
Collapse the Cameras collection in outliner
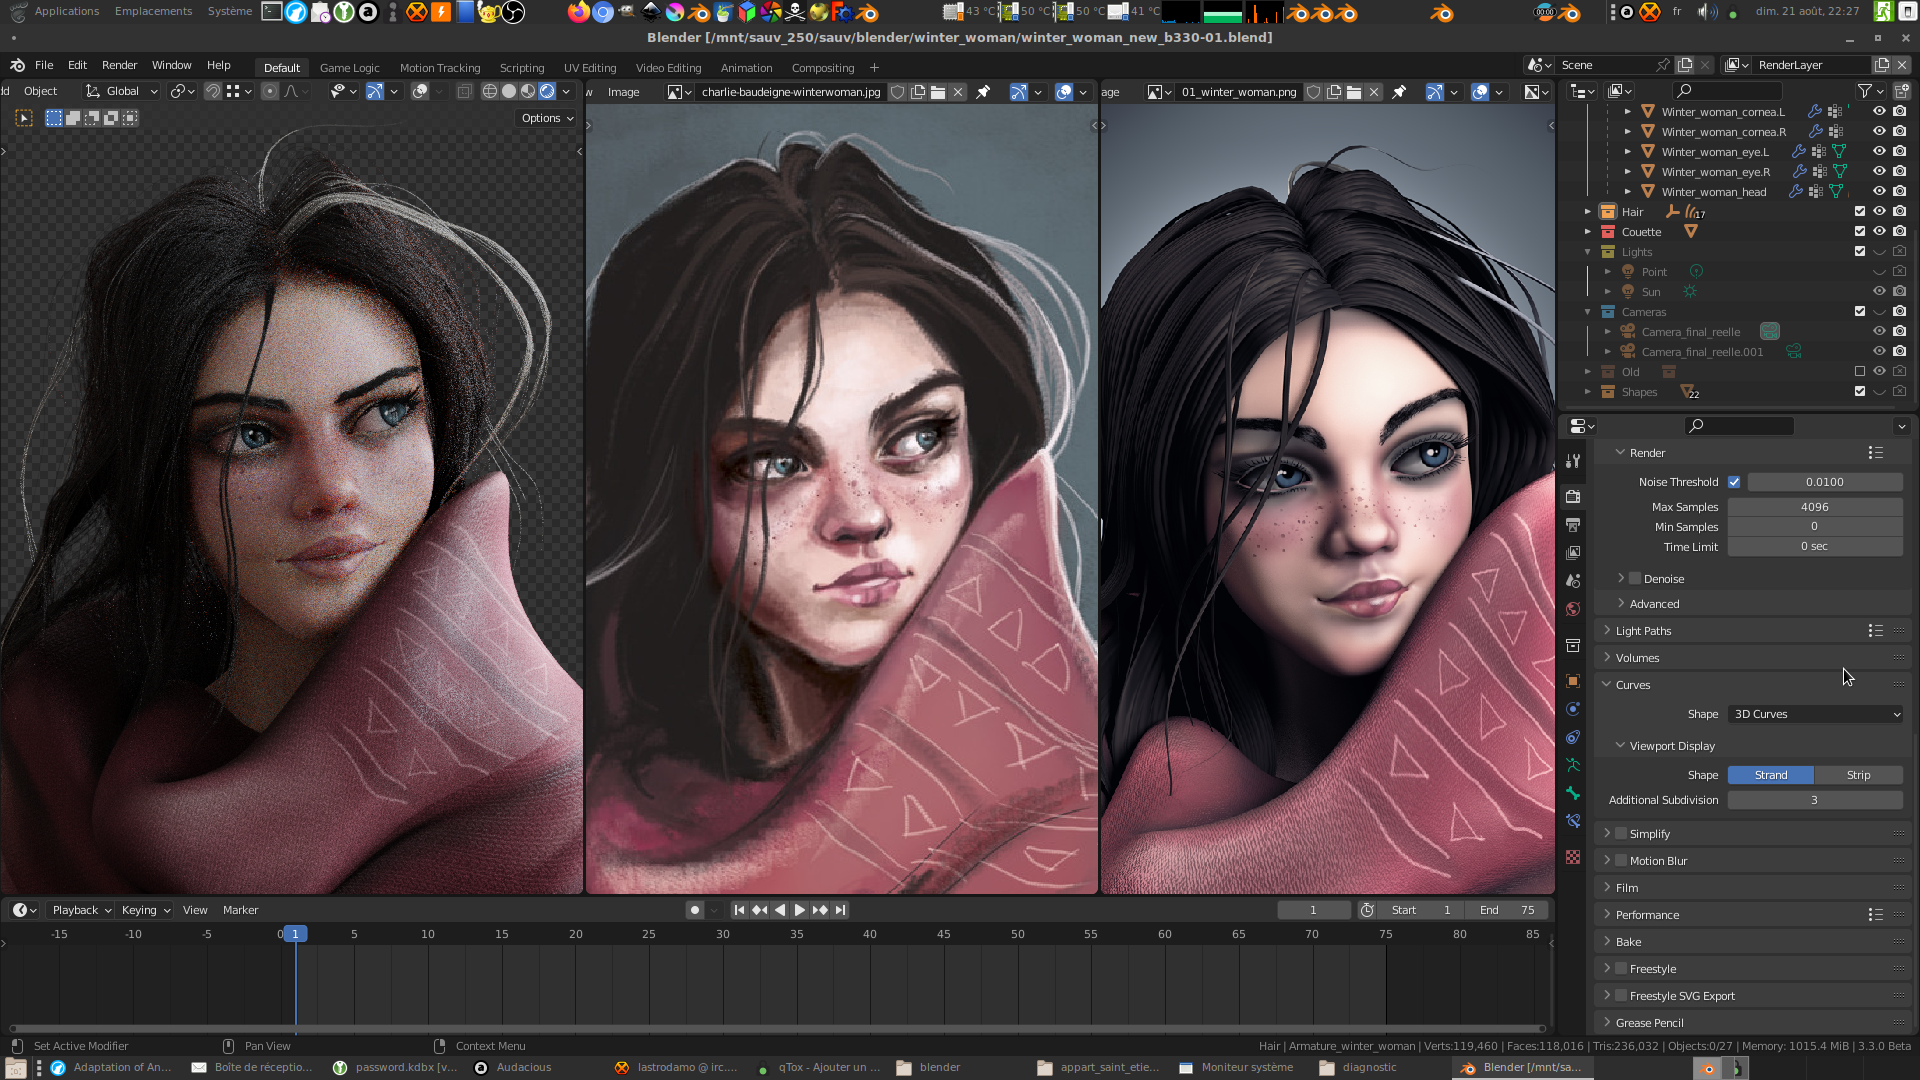tap(1587, 312)
